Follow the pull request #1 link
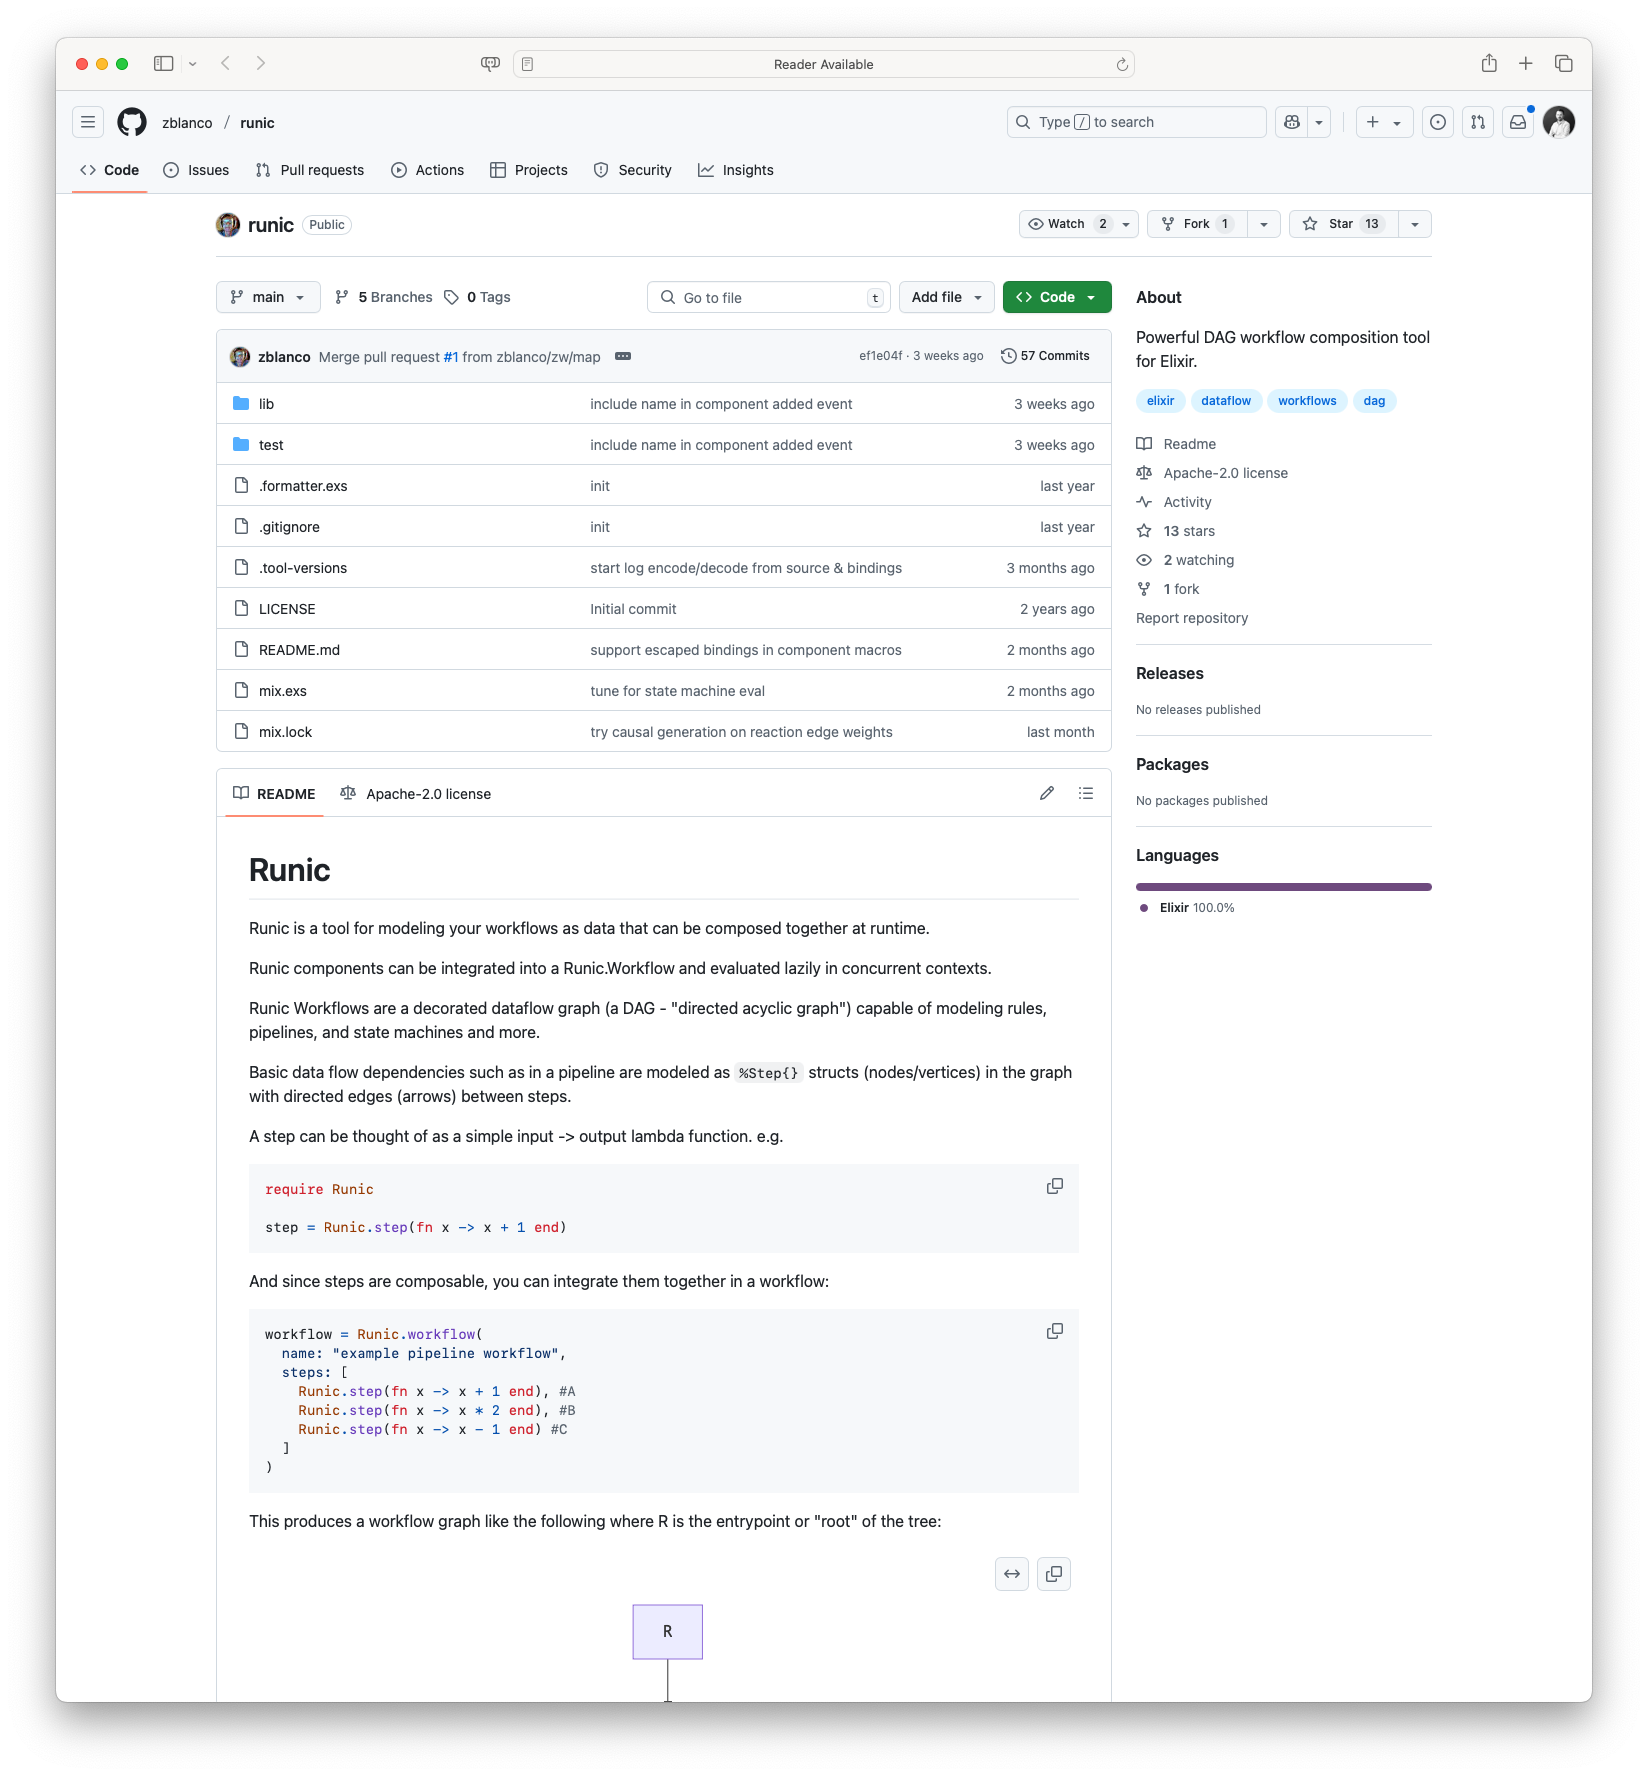The height and width of the screenshot is (1776, 1648). (451, 356)
